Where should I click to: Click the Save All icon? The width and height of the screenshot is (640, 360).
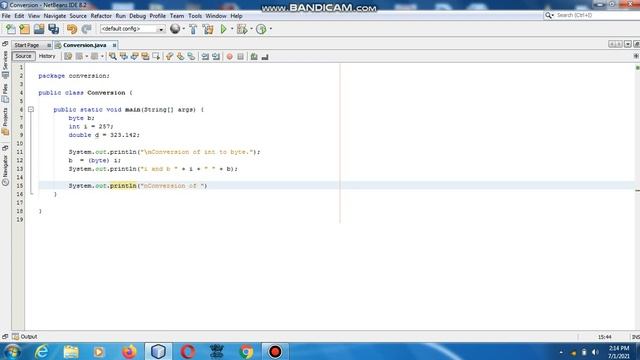(x=53, y=29)
